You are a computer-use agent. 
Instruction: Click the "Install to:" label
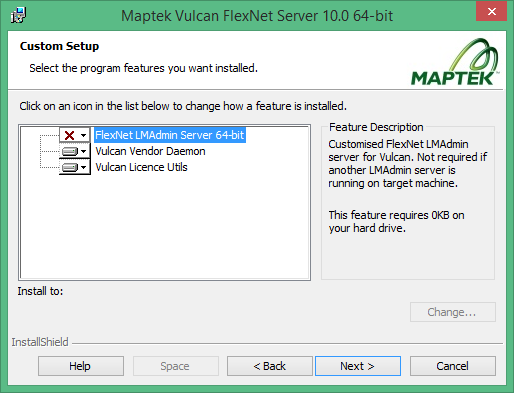point(40,291)
